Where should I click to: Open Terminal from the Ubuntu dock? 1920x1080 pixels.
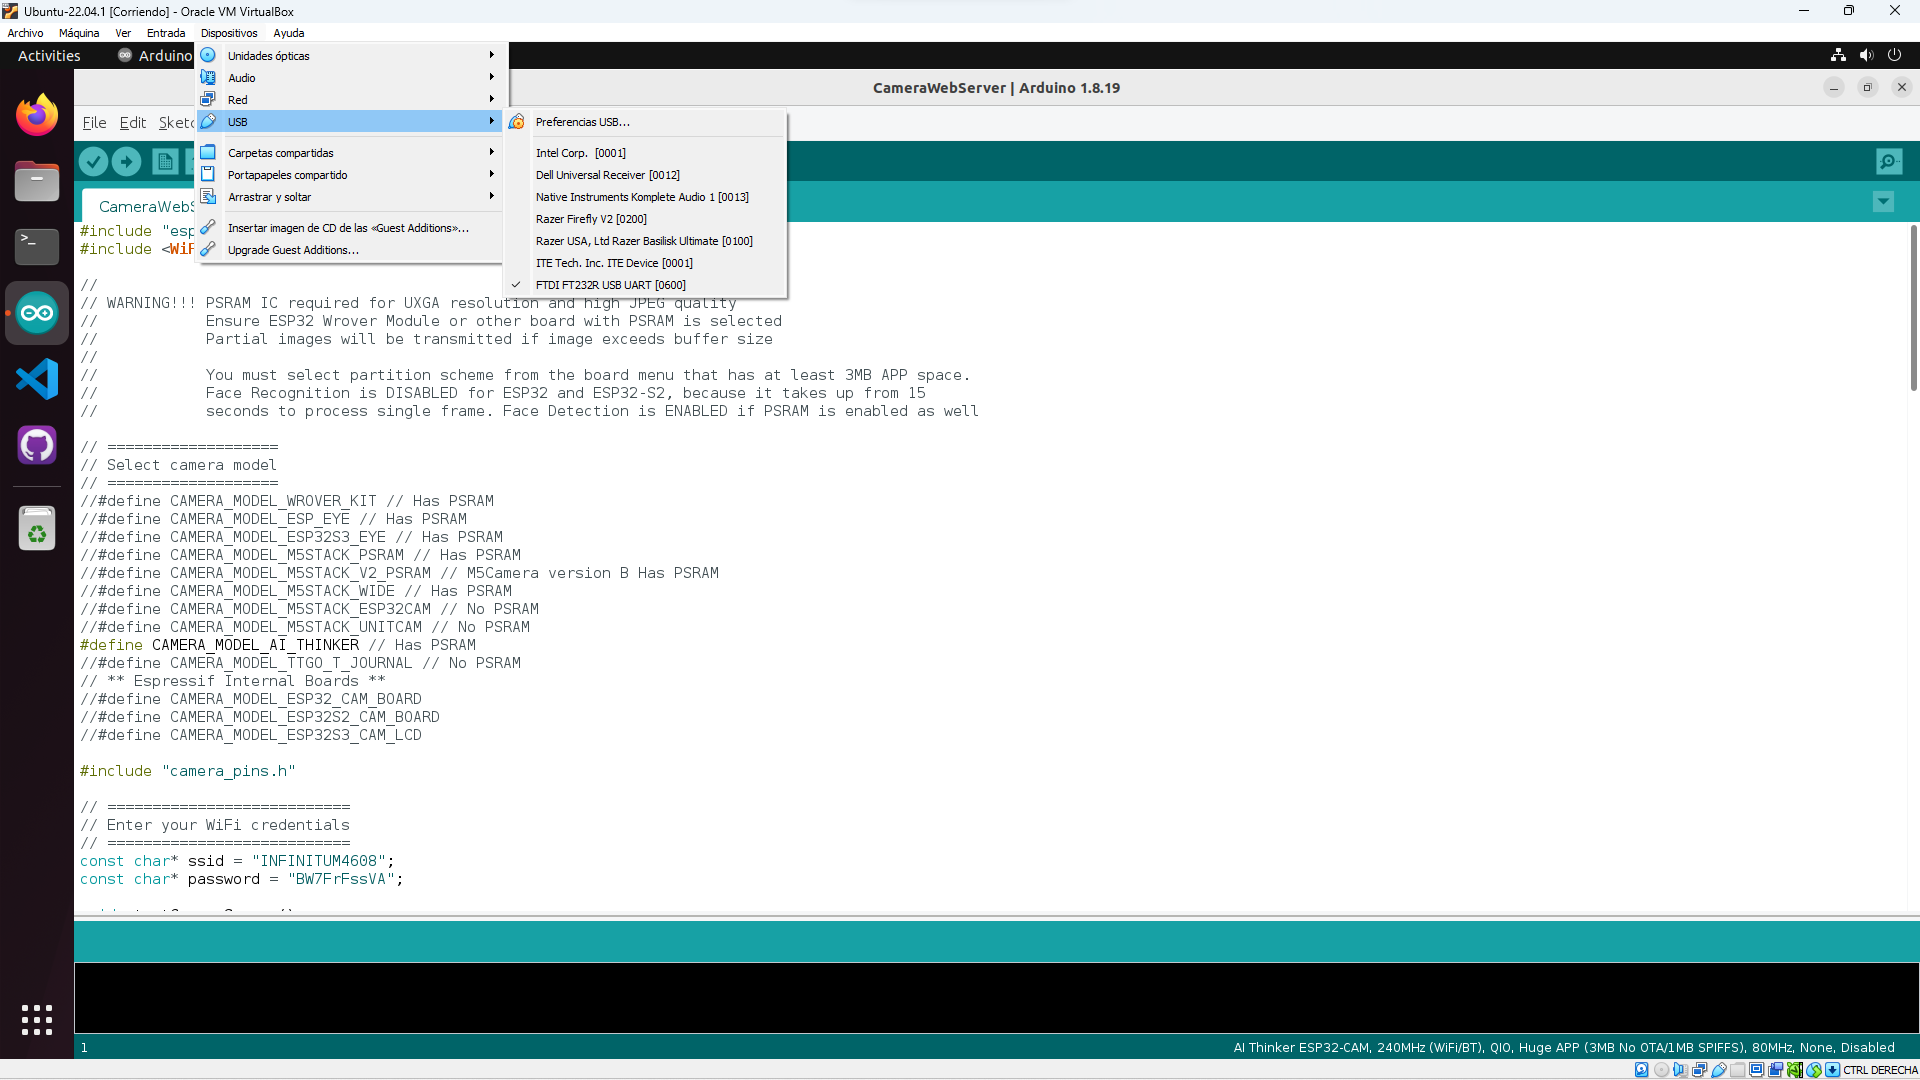point(37,245)
